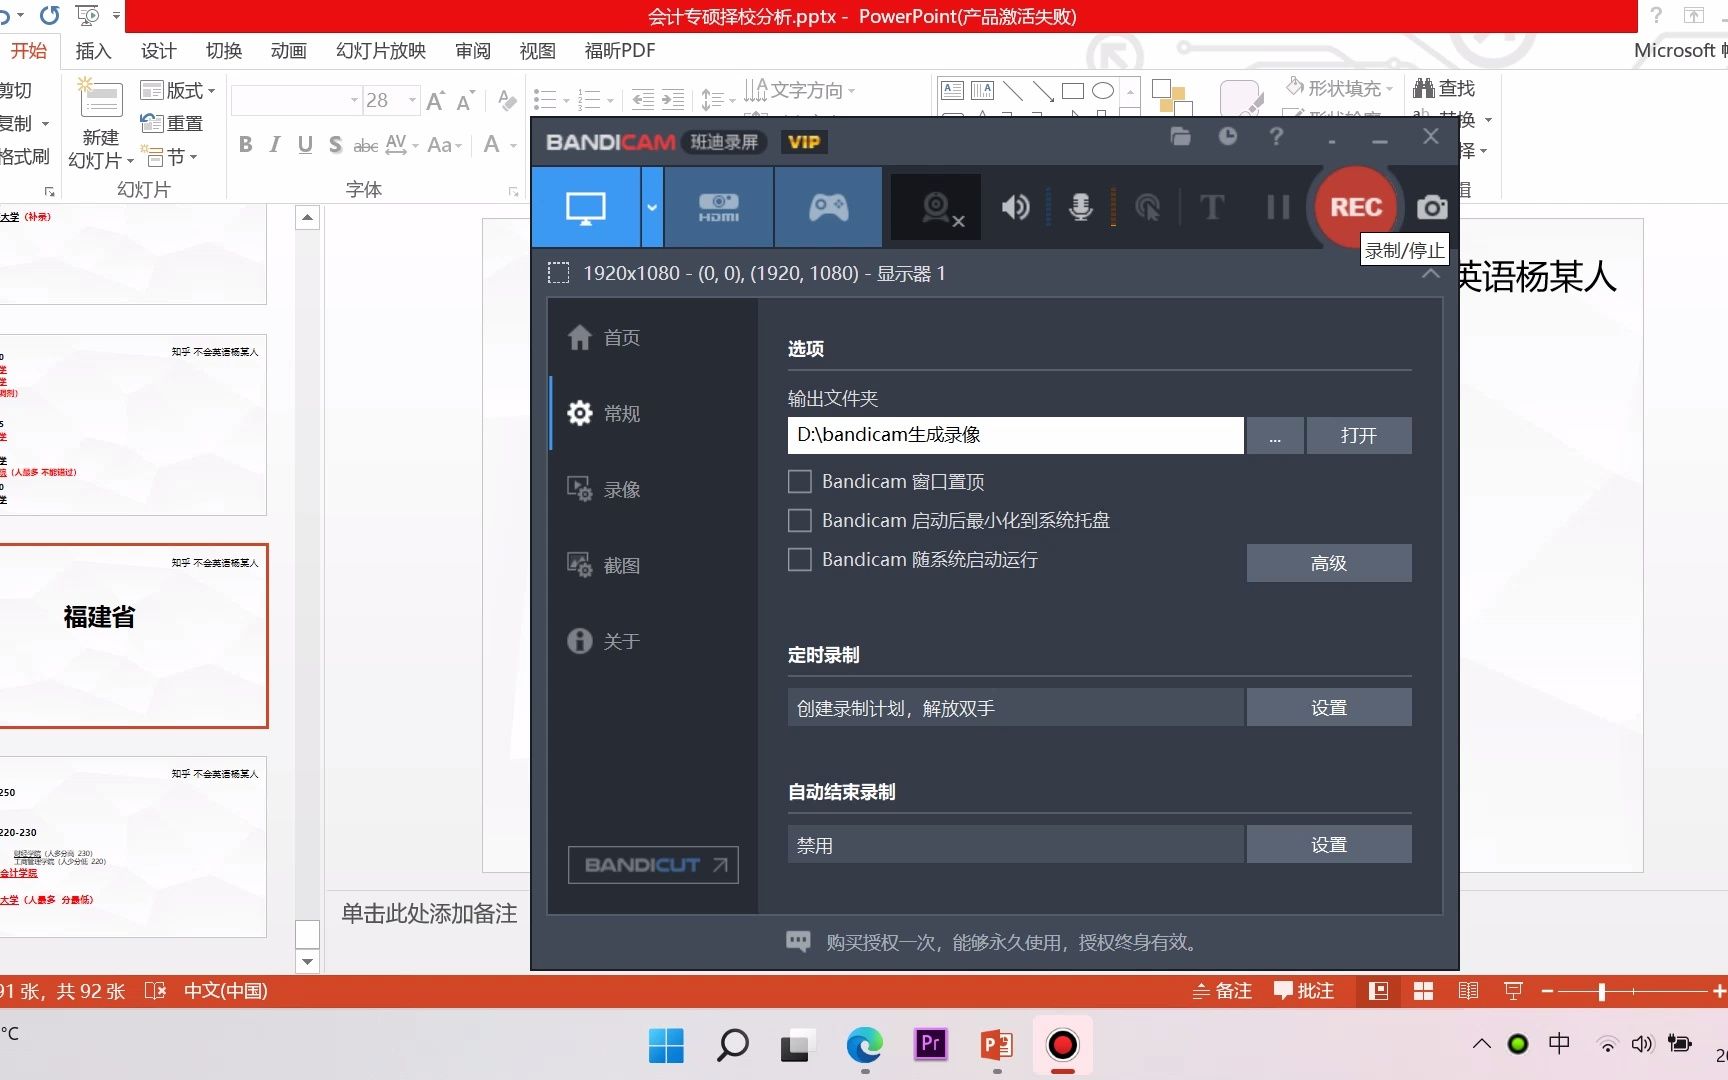Viewport: 1728px width, 1080px height.
Task: Take a screenshot with camera icon
Action: tap(1432, 207)
